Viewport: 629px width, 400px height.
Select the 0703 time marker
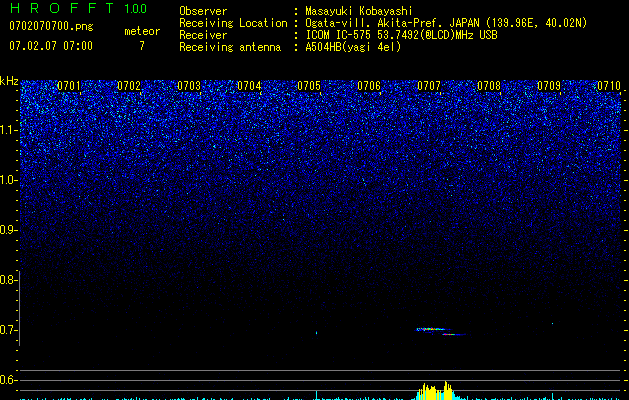coord(189,86)
